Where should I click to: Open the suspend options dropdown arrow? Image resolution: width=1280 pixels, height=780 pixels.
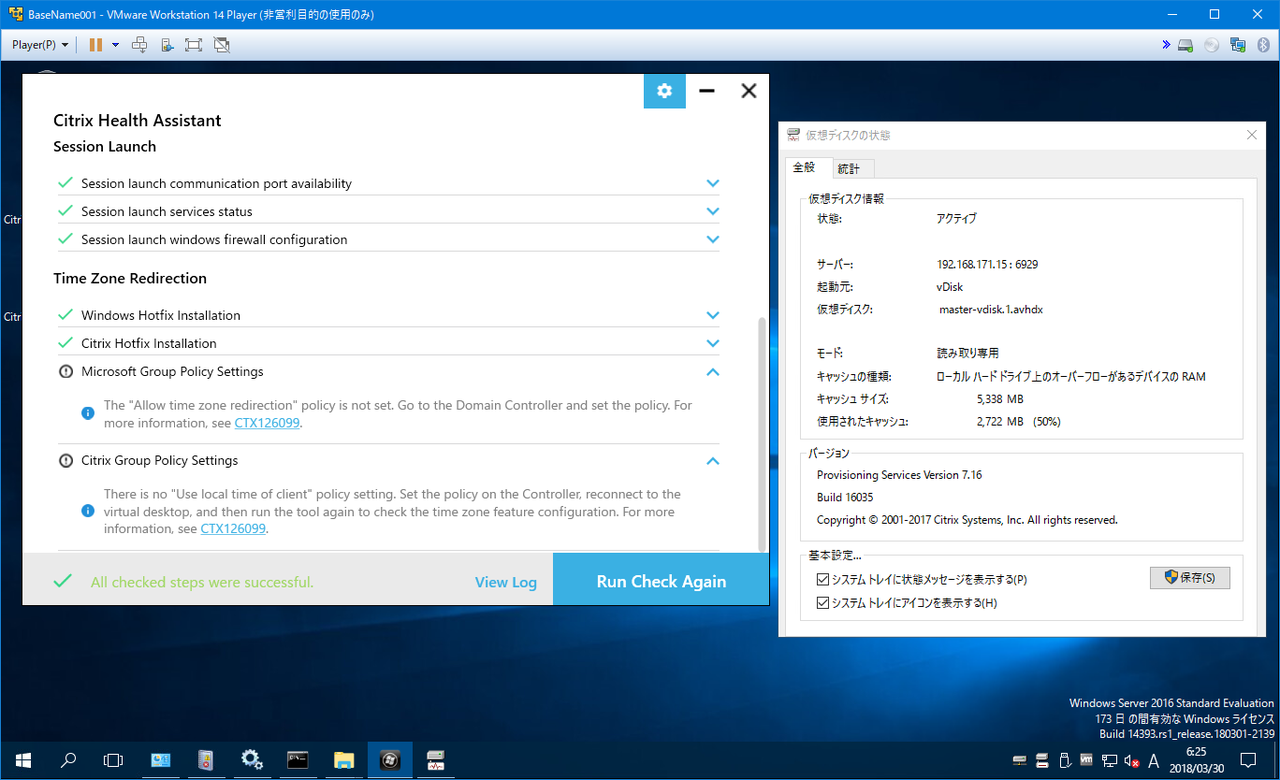click(x=114, y=44)
